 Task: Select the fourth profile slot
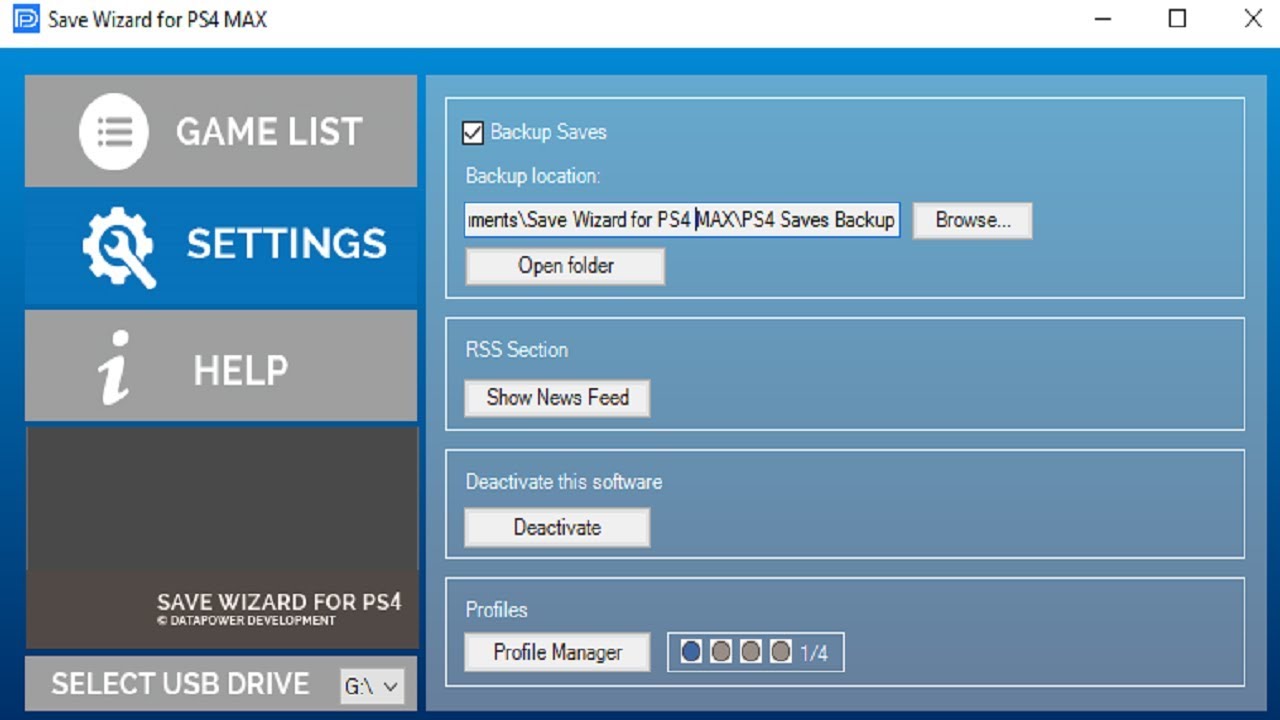781,650
